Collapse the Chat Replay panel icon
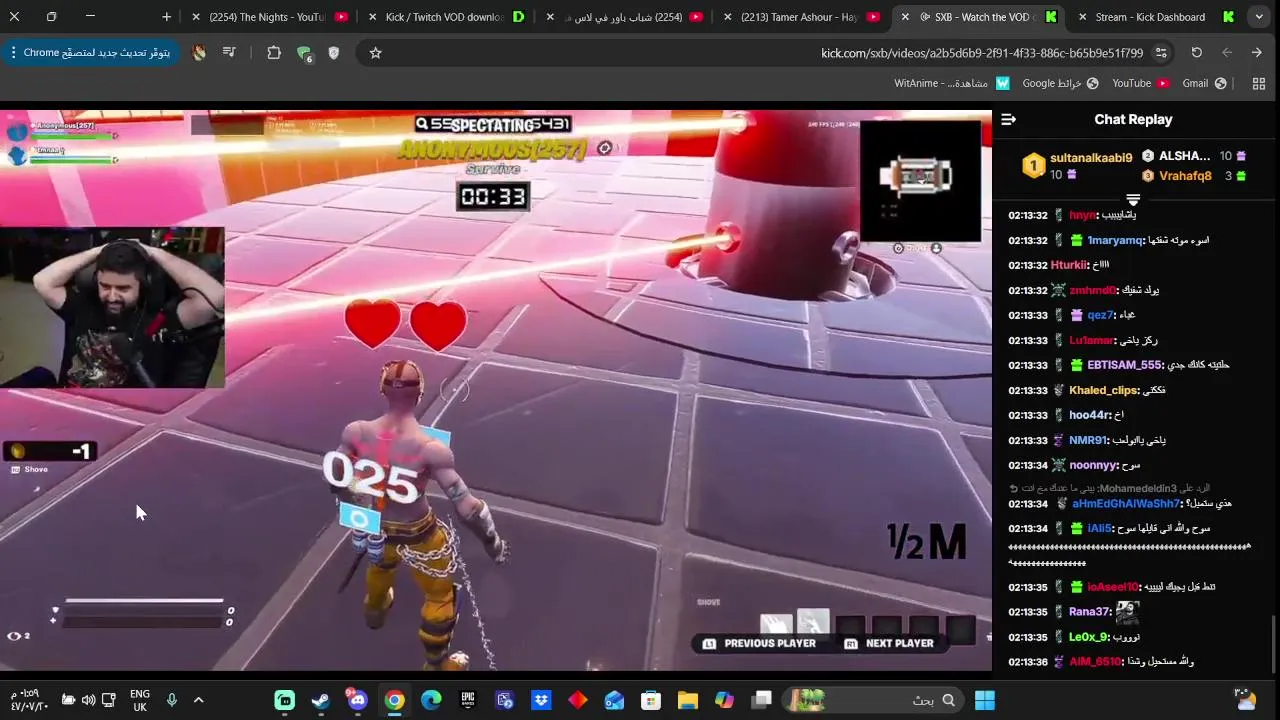 (1008, 120)
